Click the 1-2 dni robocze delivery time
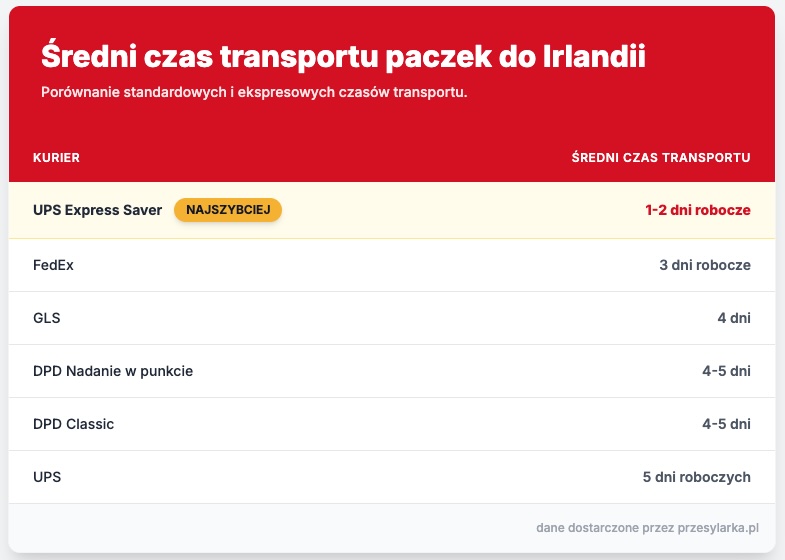Image resolution: width=785 pixels, height=560 pixels. pos(697,210)
